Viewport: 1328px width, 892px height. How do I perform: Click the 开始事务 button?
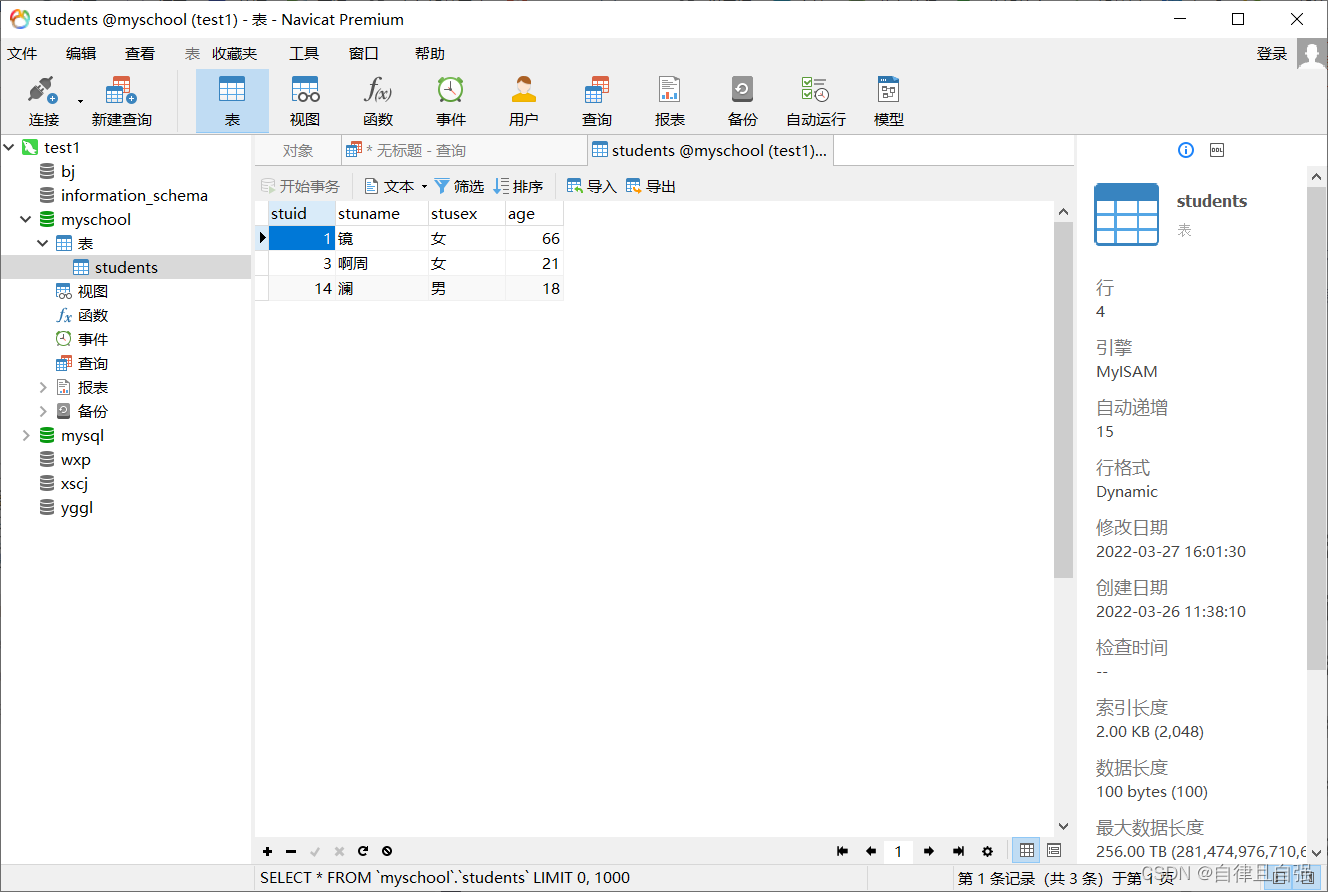point(300,186)
